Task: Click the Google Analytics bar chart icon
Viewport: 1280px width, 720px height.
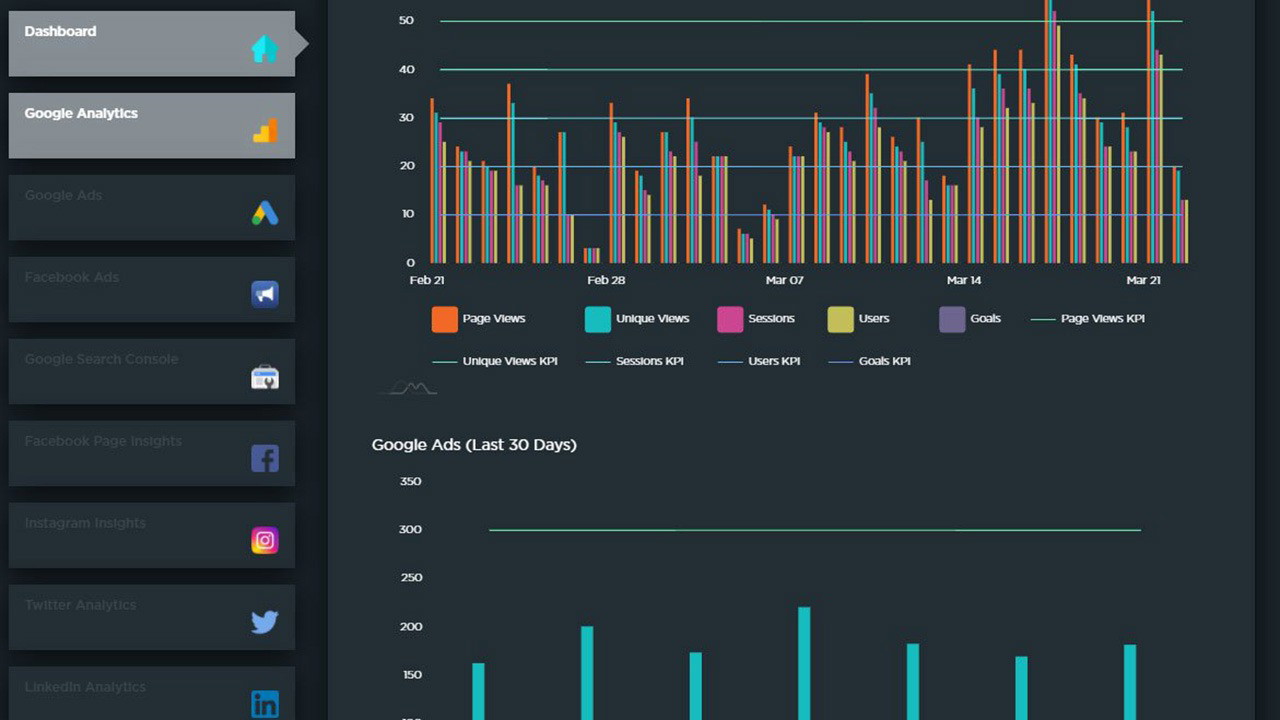Action: tap(265, 131)
